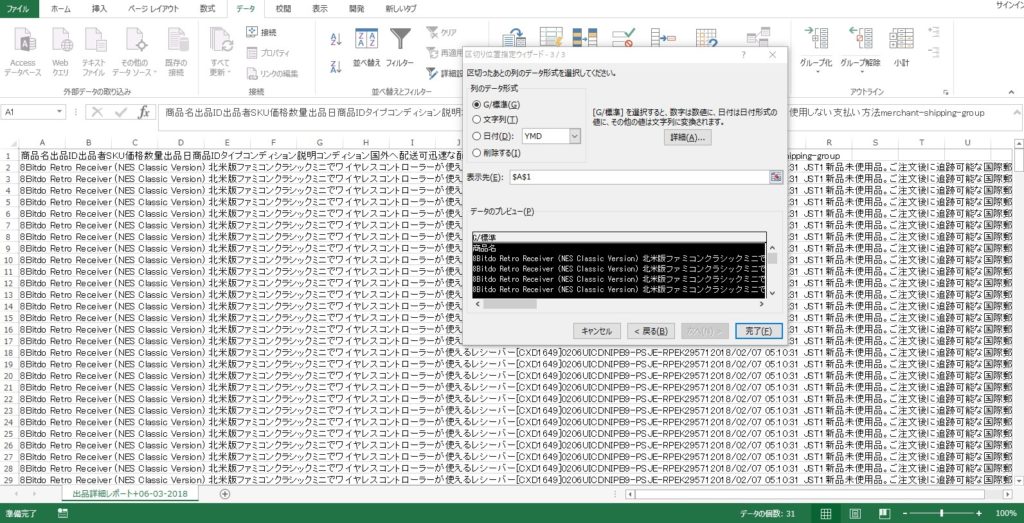The height and width of the screenshot is (523, 1024).
Task: Click the Consolidate icon in ribbon
Action: 663,38
